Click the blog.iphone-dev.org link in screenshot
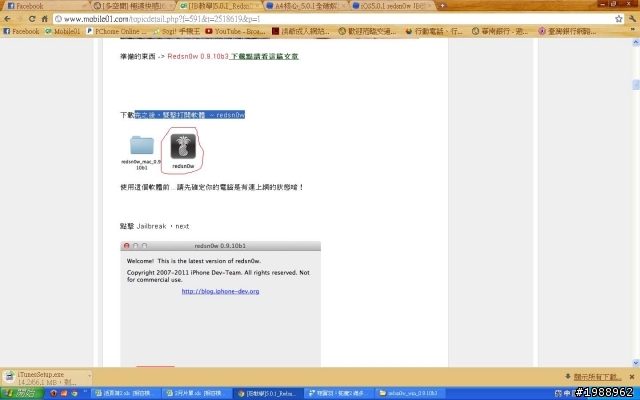Viewport: 640px width, 400px height. tap(220, 291)
